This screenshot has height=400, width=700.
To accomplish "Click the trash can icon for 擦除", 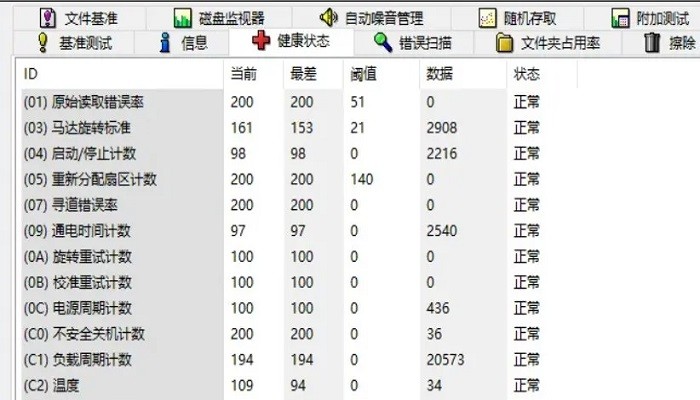I will pyautogui.click(x=652, y=43).
